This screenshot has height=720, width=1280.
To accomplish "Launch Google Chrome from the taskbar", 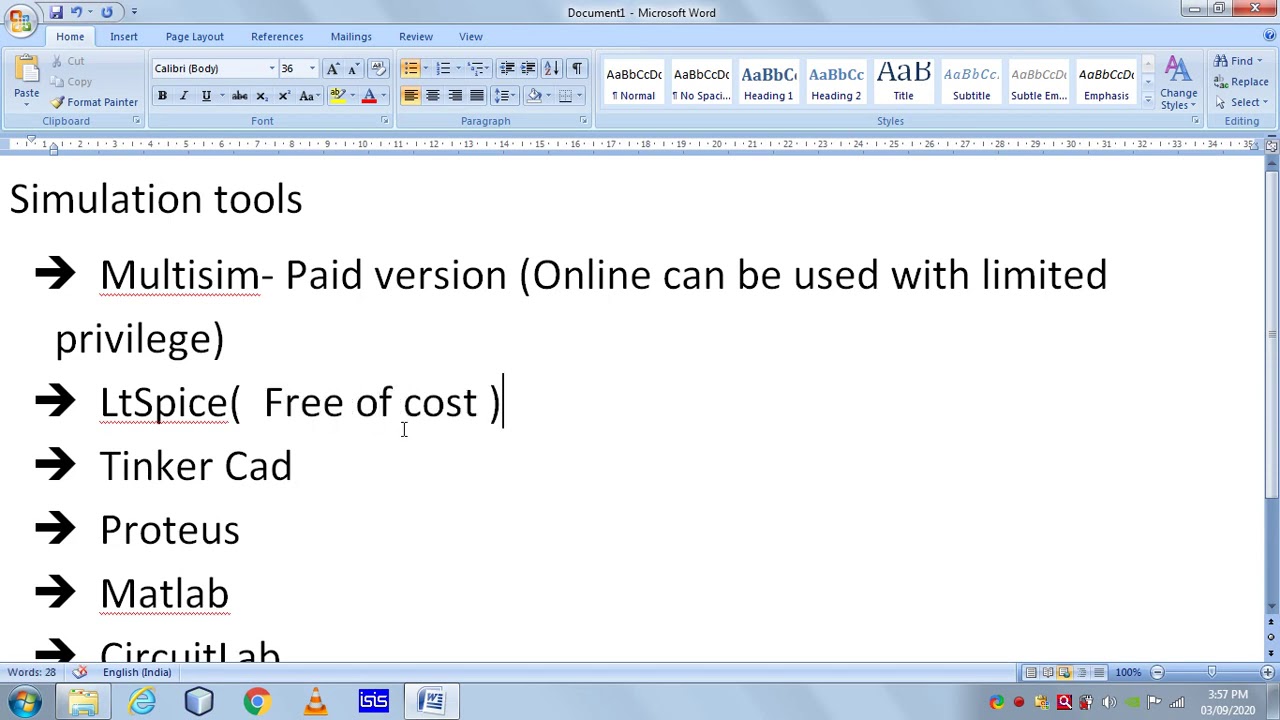I will (257, 701).
